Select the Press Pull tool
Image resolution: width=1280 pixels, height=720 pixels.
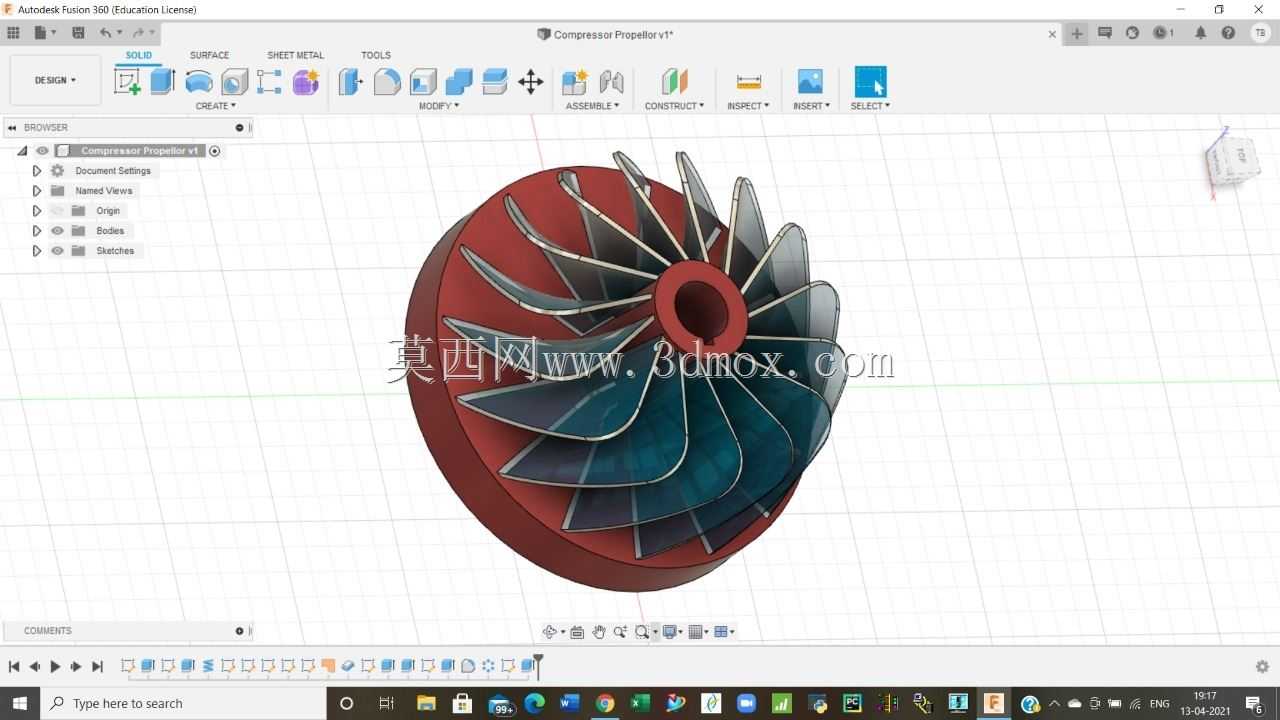pyautogui.click(x=350, y=82)
